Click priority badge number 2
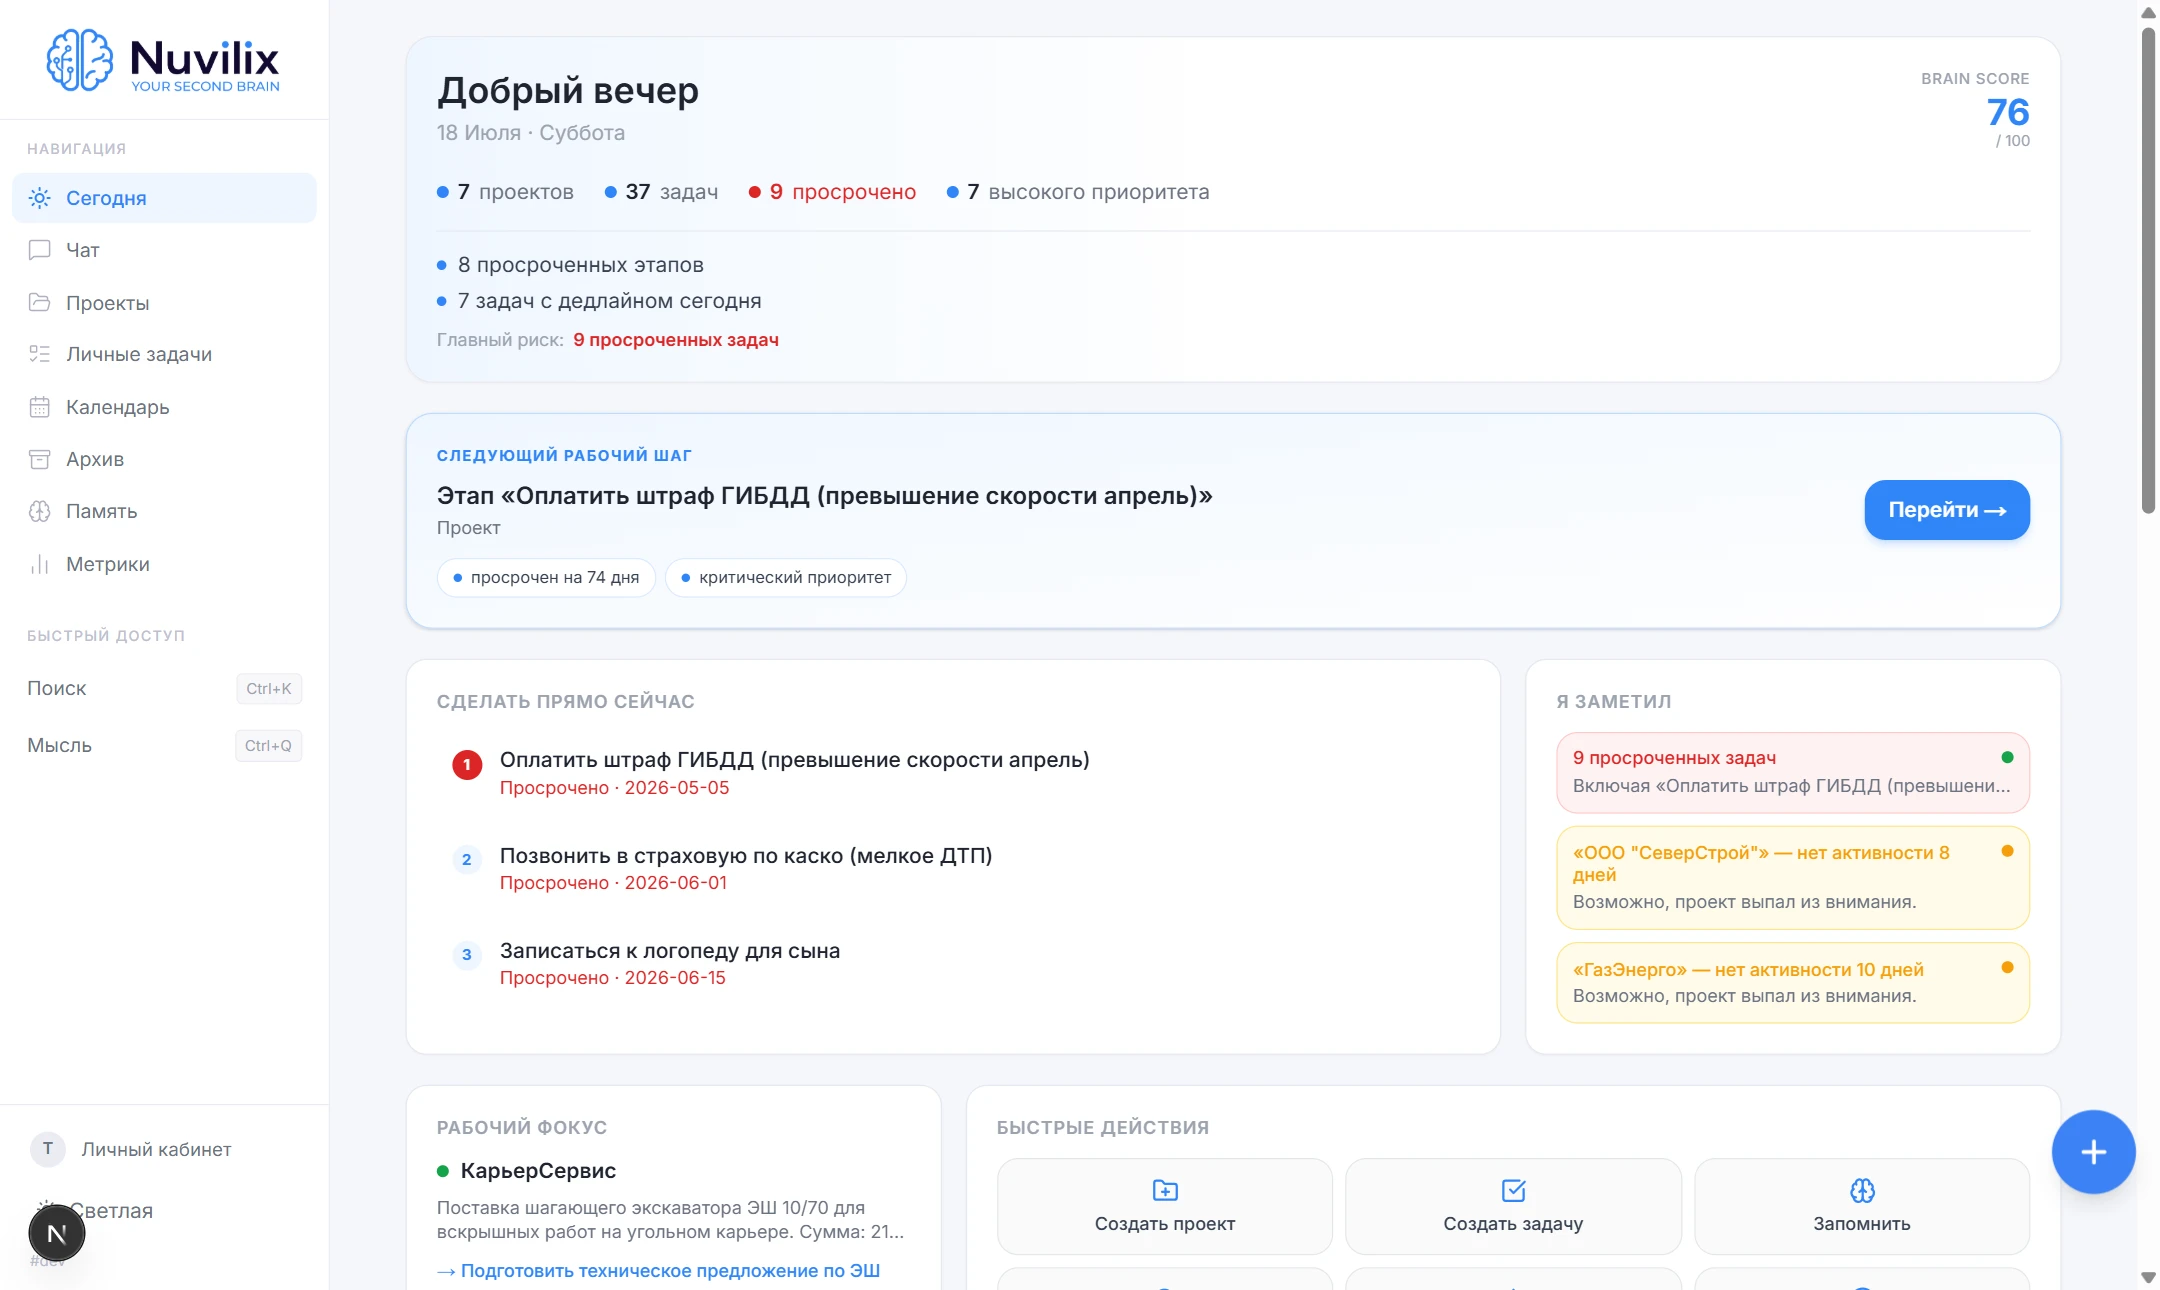 click(467, 859)
